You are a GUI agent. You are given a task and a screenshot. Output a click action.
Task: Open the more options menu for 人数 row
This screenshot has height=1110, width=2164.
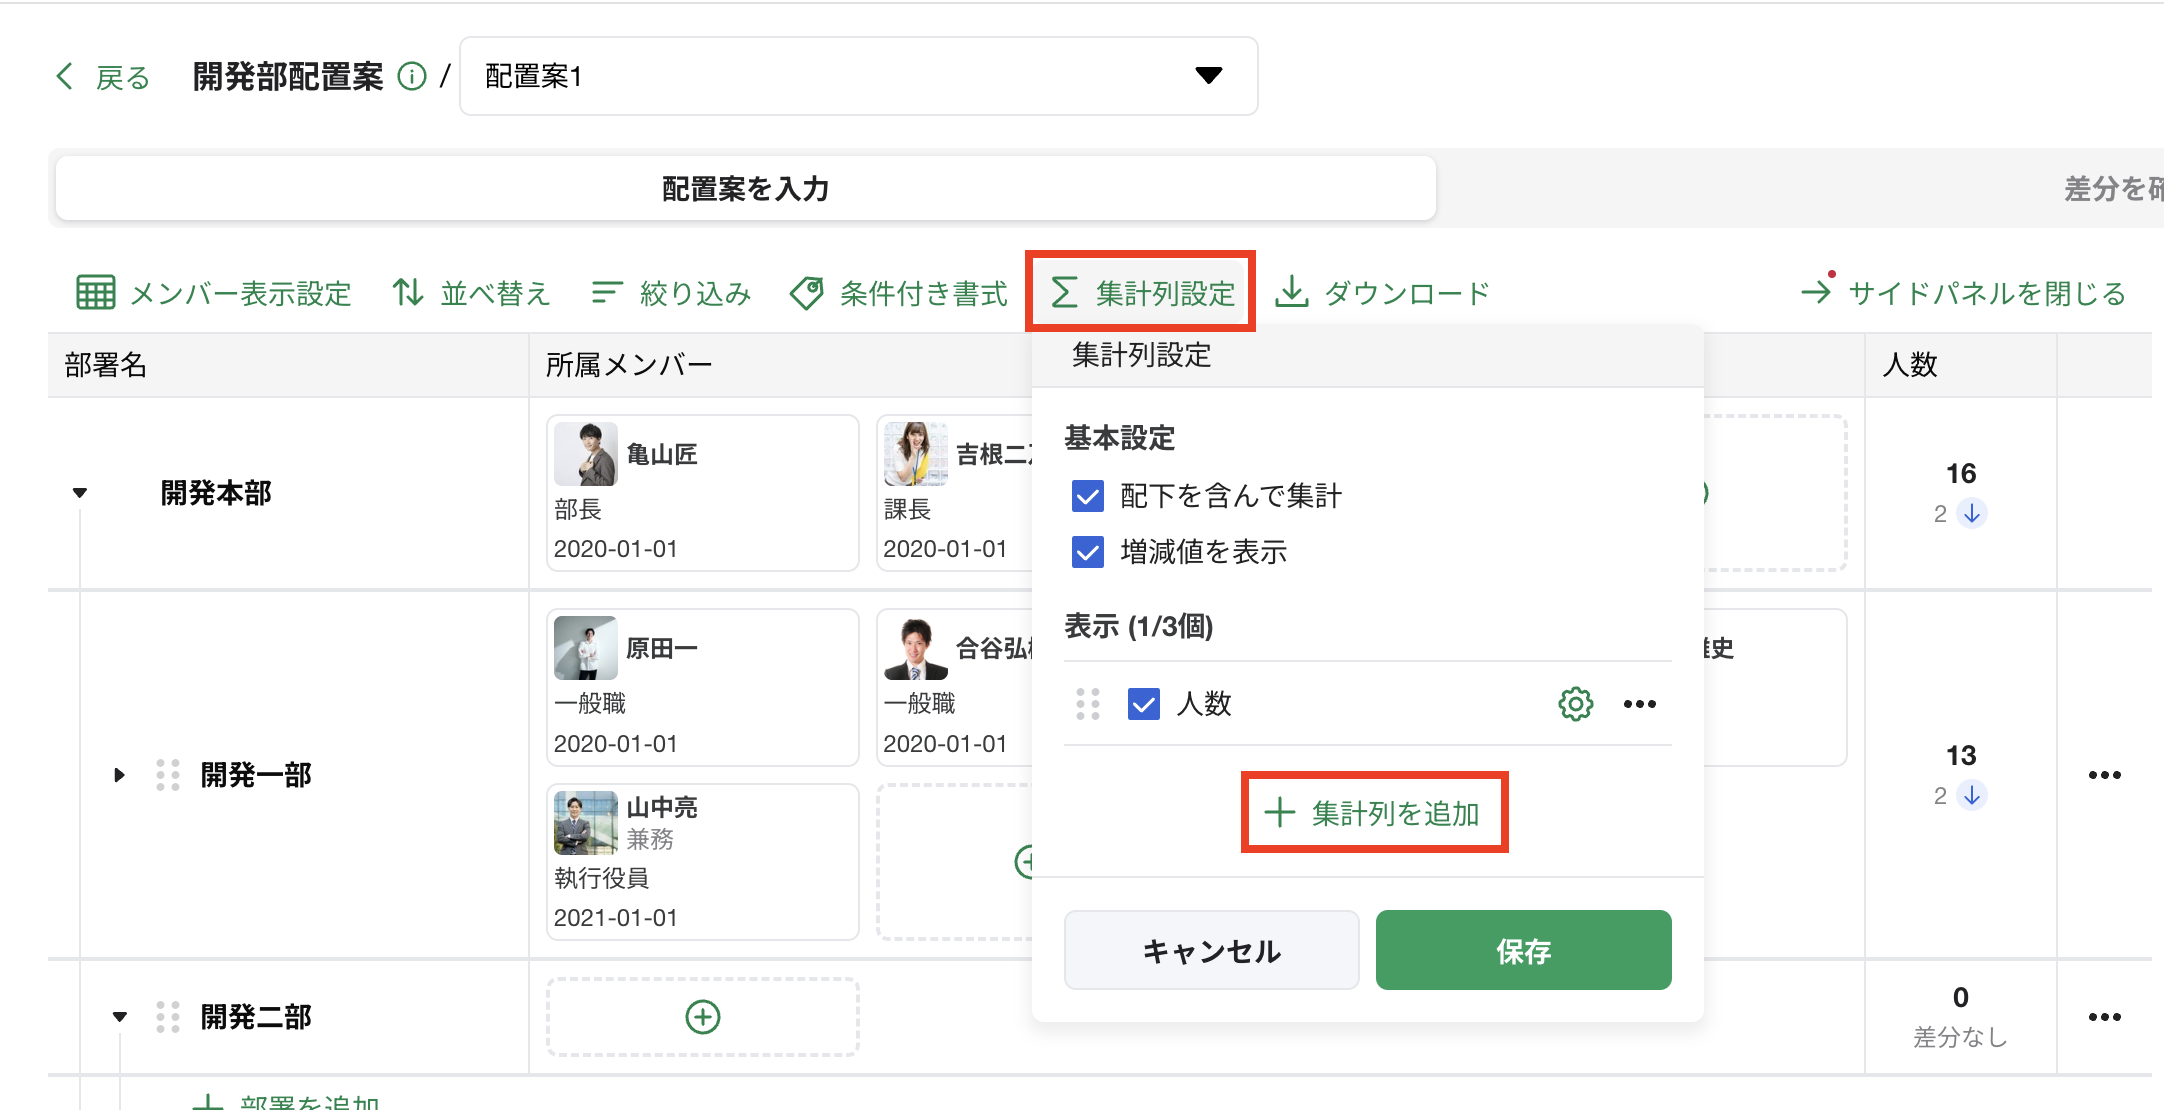click(1639, 704)
